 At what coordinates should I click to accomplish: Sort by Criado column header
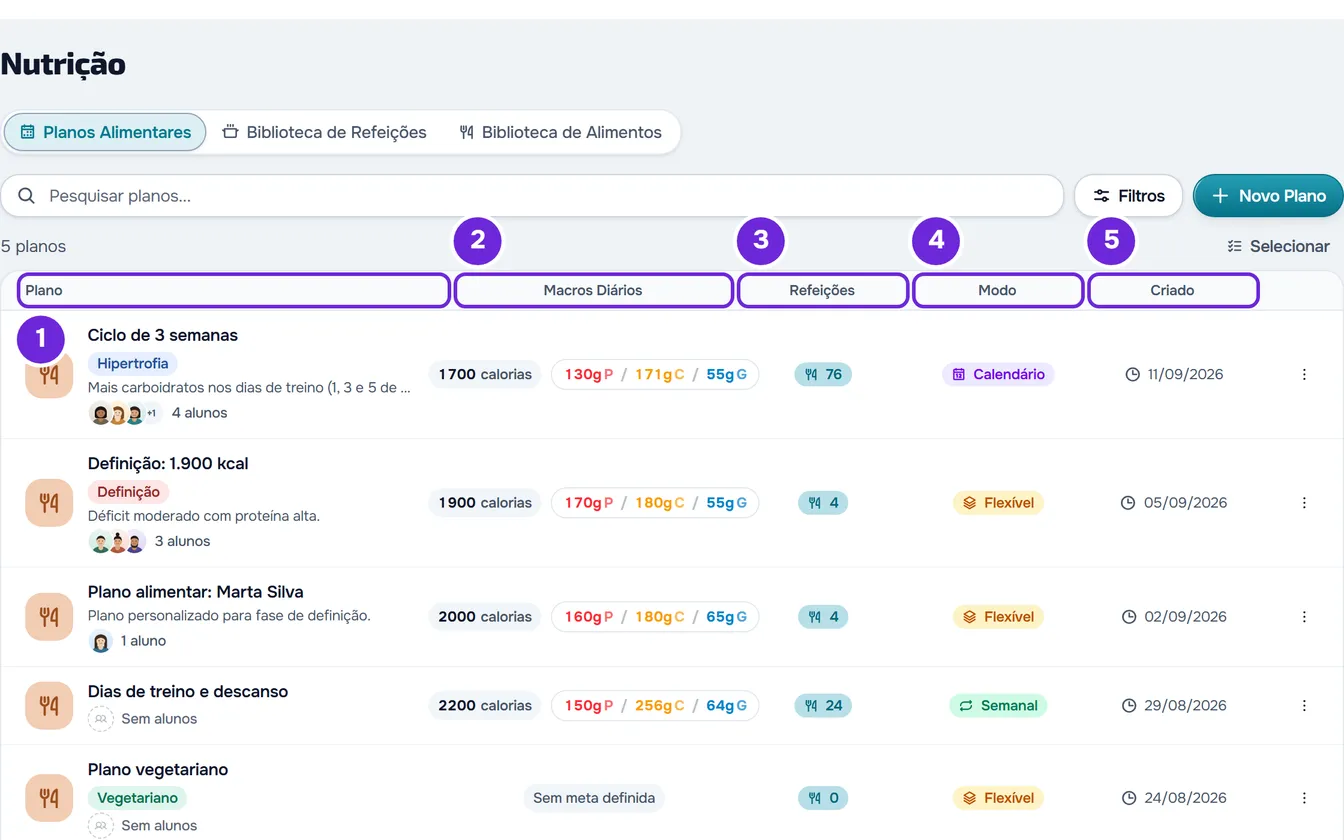[x=1172, y=290]
